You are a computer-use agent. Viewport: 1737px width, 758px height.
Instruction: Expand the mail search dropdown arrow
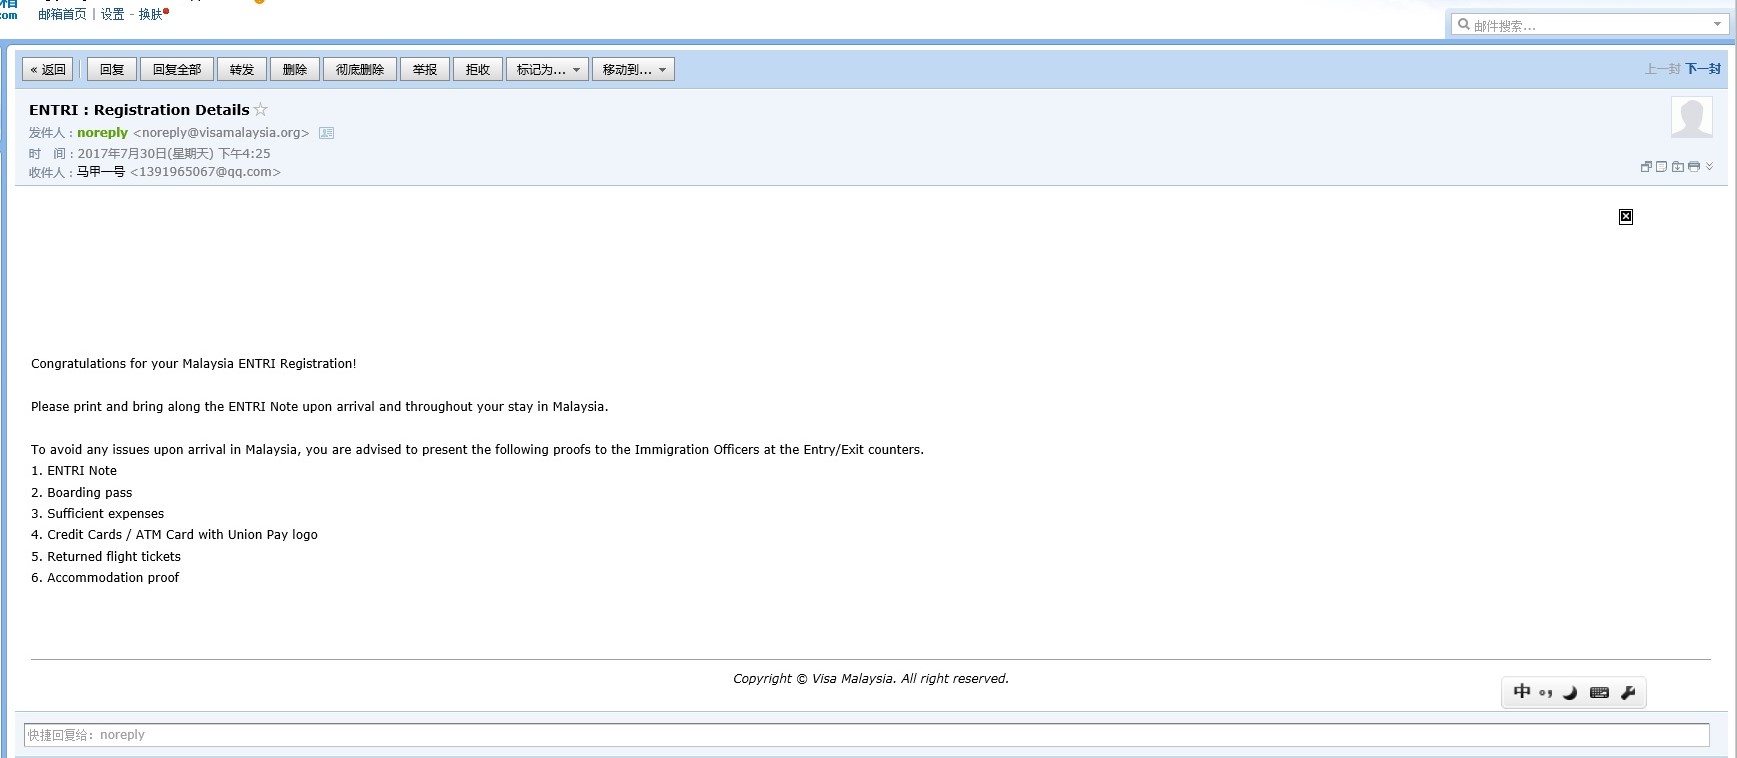point(1718,24)
